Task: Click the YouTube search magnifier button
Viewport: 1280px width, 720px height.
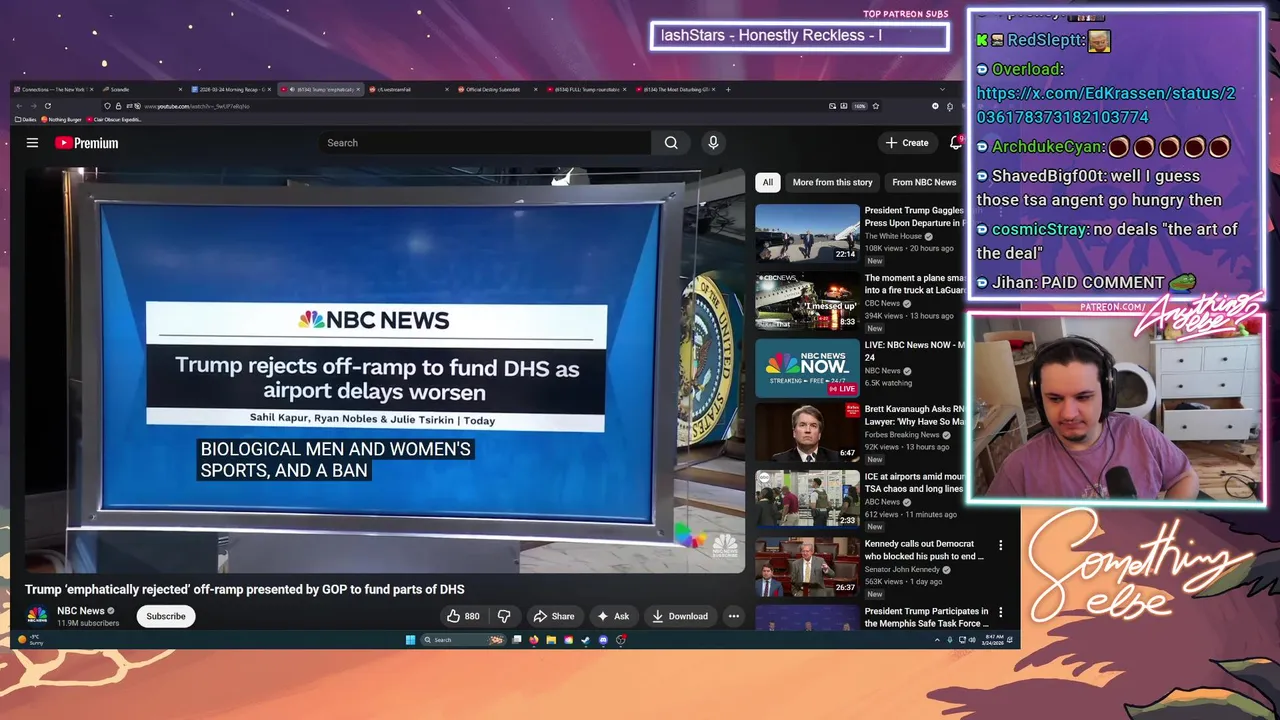Action: (x=671, y=143)
